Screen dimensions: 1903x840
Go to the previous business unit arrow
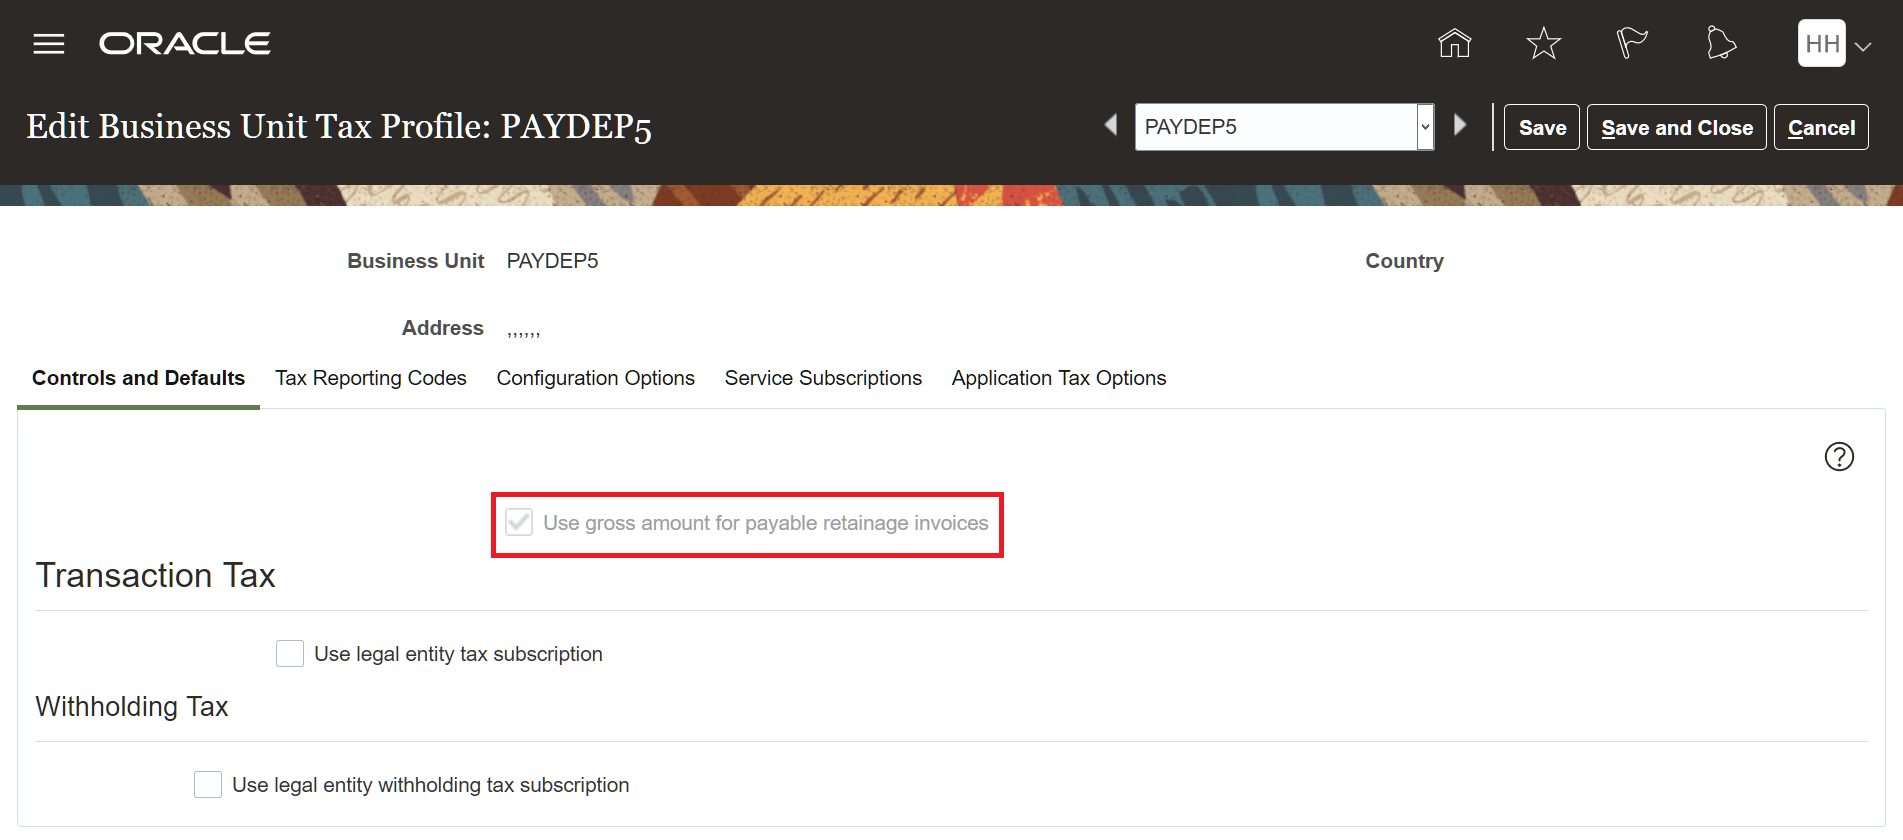click(1111, 125)
